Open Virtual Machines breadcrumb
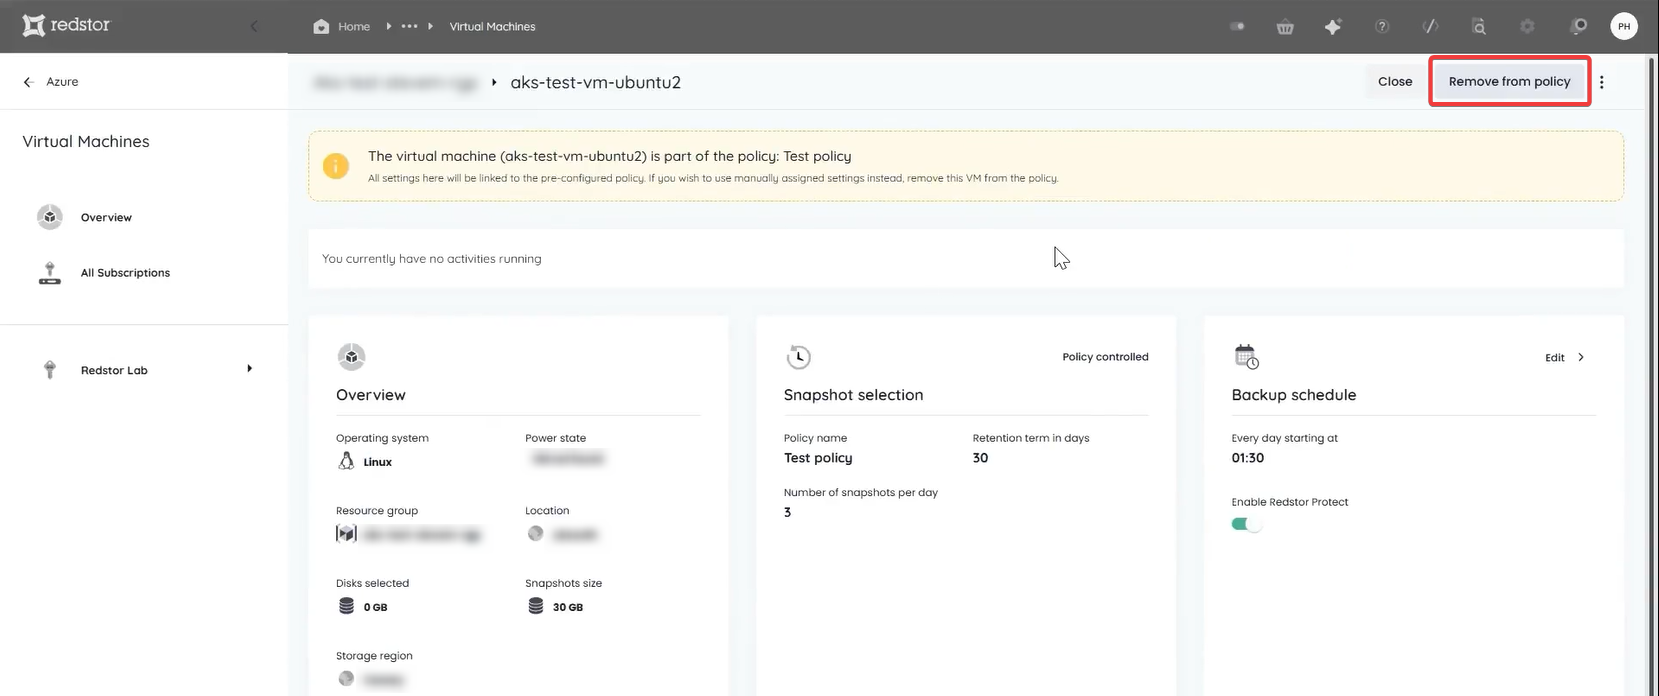 pos(492,27)
